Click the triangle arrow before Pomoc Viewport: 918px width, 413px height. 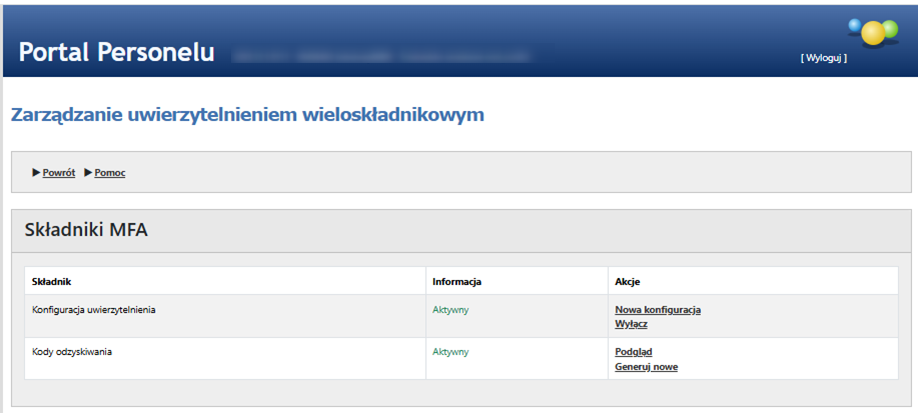(x=88, y=173)
